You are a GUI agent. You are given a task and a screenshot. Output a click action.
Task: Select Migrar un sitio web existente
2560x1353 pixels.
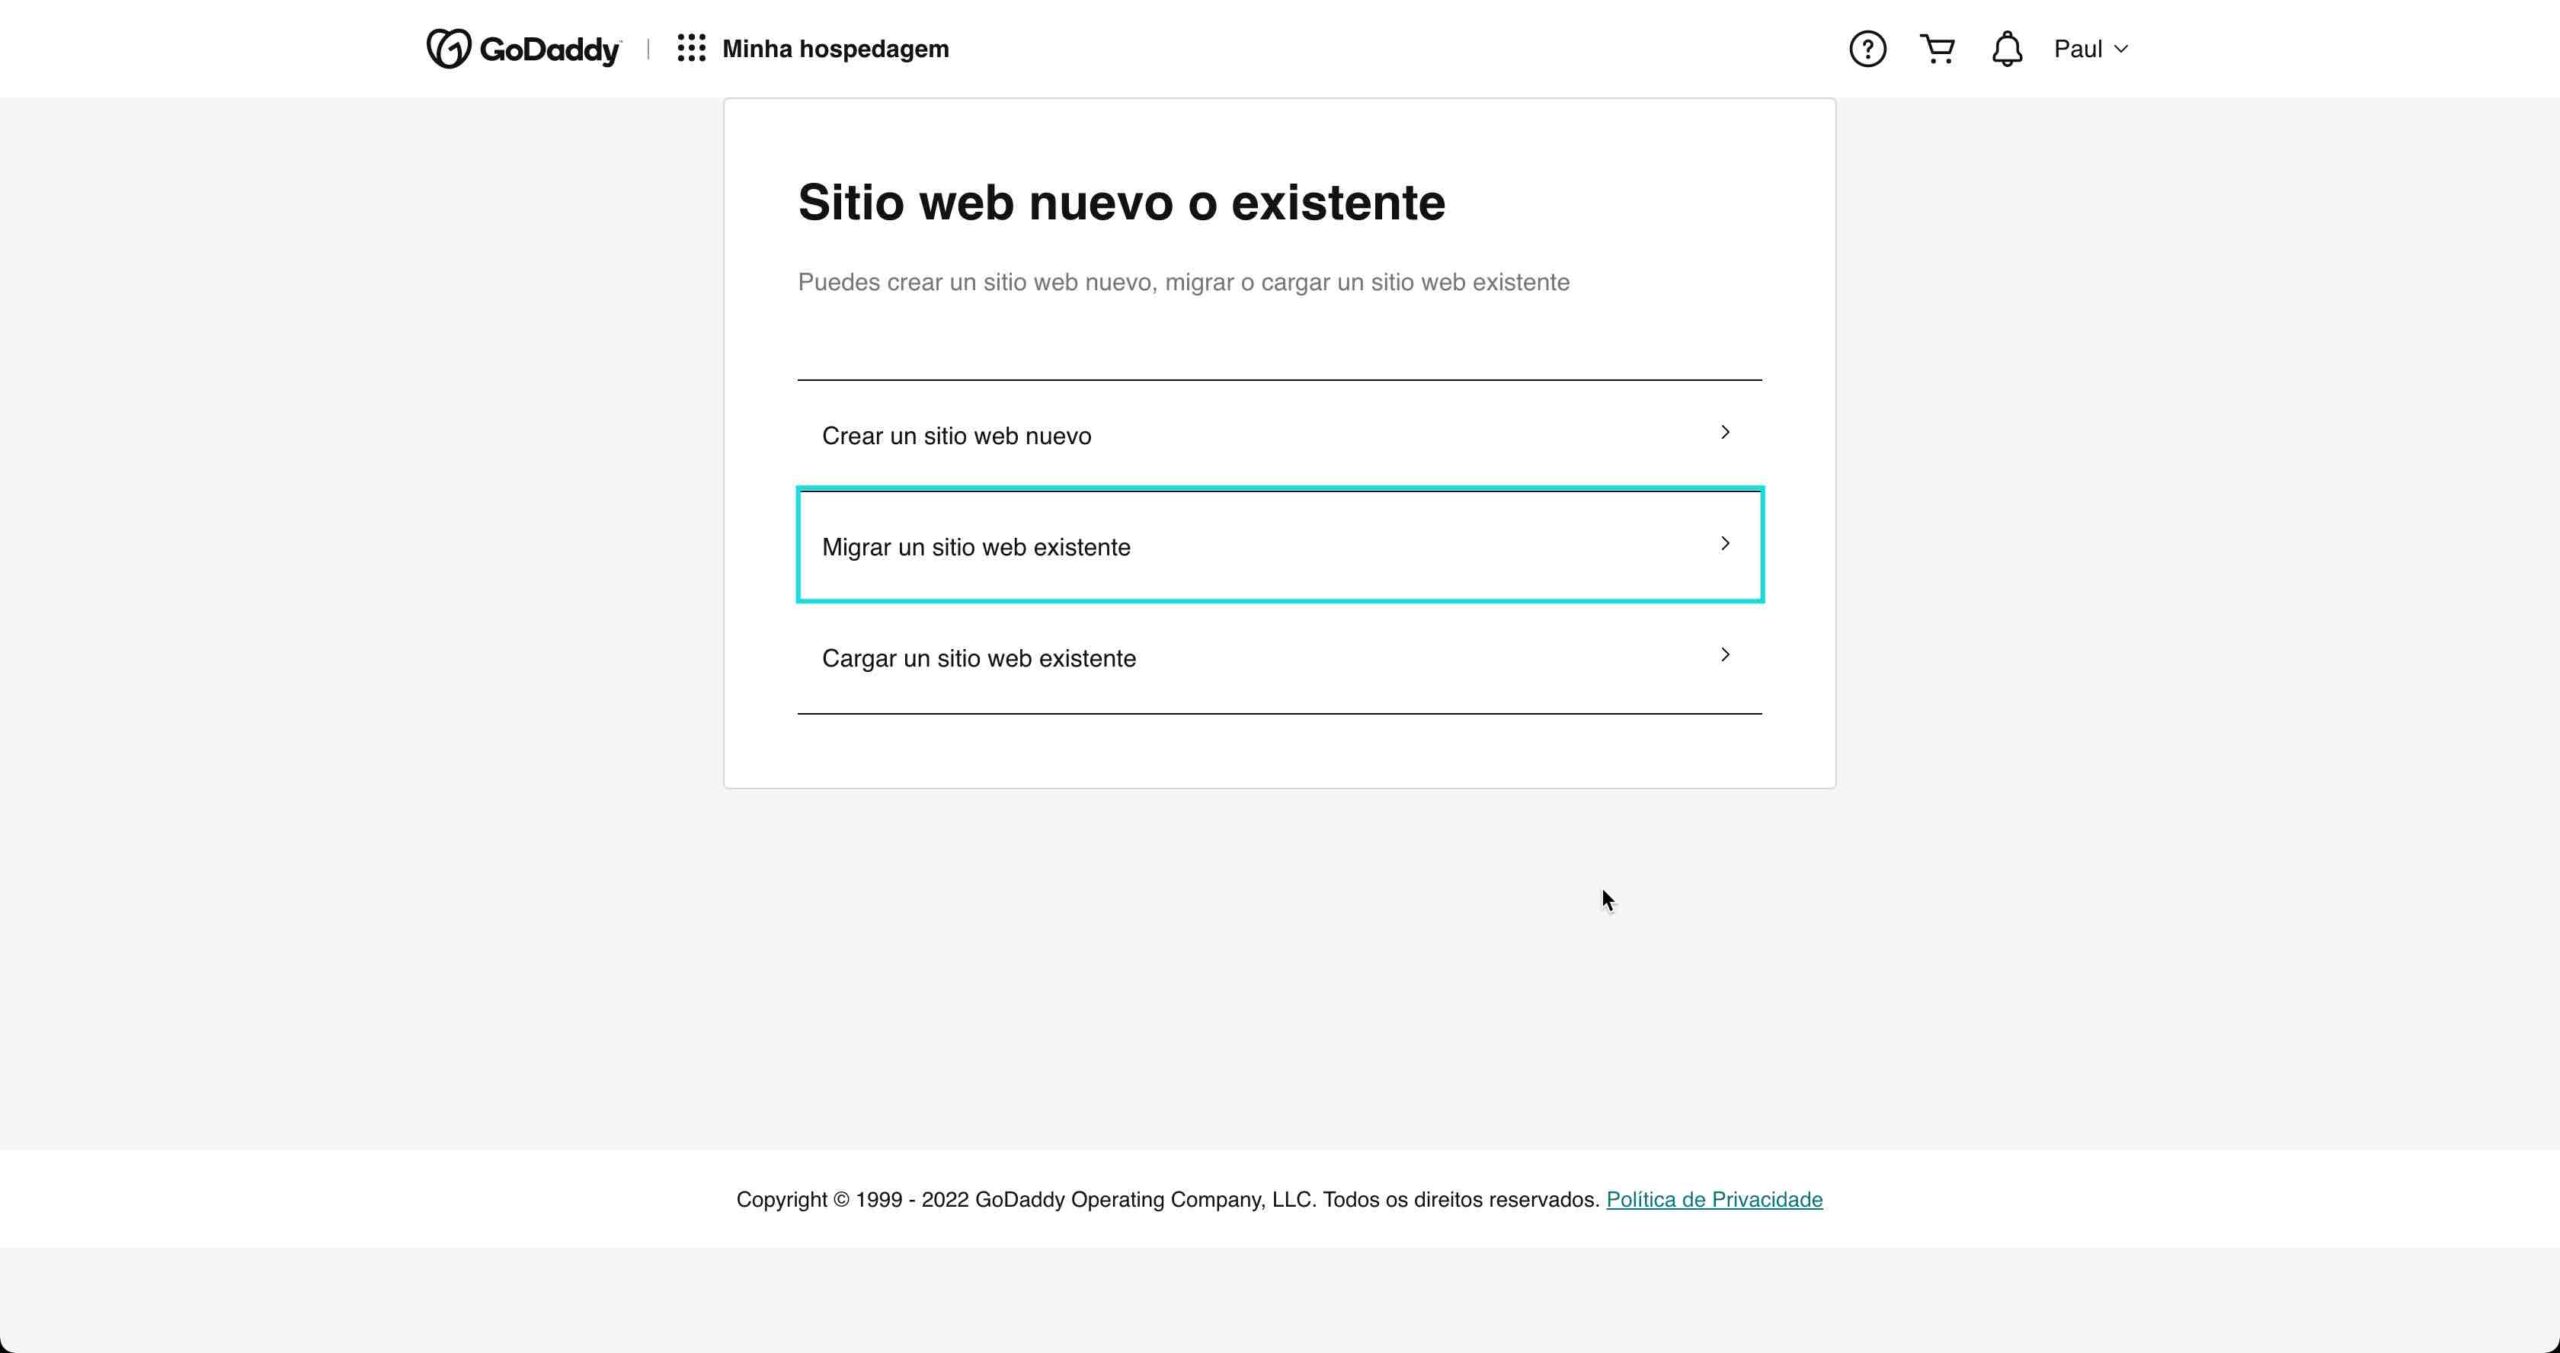point(1279,546)
